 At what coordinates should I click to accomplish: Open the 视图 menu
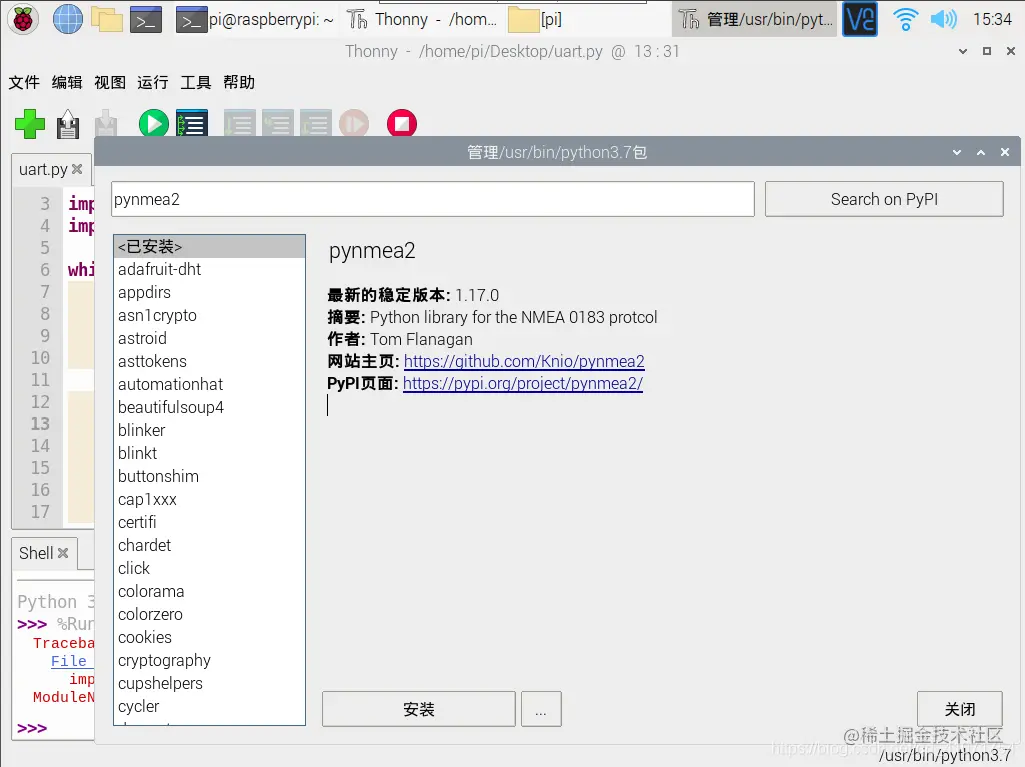(110, 82)
